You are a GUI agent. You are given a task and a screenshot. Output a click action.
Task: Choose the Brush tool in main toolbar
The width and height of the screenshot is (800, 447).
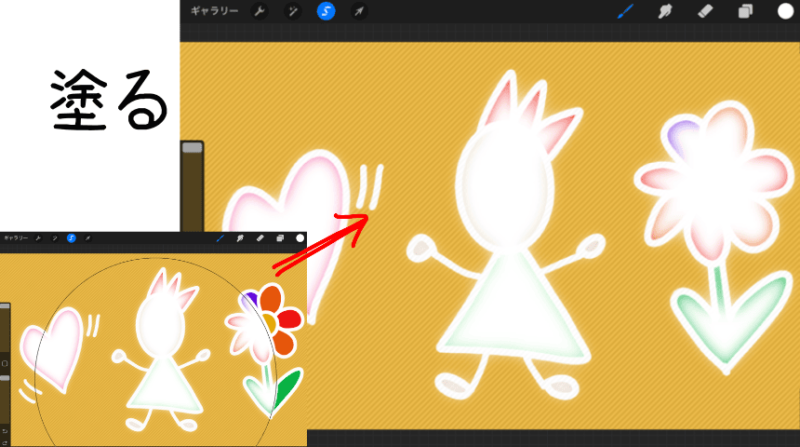click(626, 11)
